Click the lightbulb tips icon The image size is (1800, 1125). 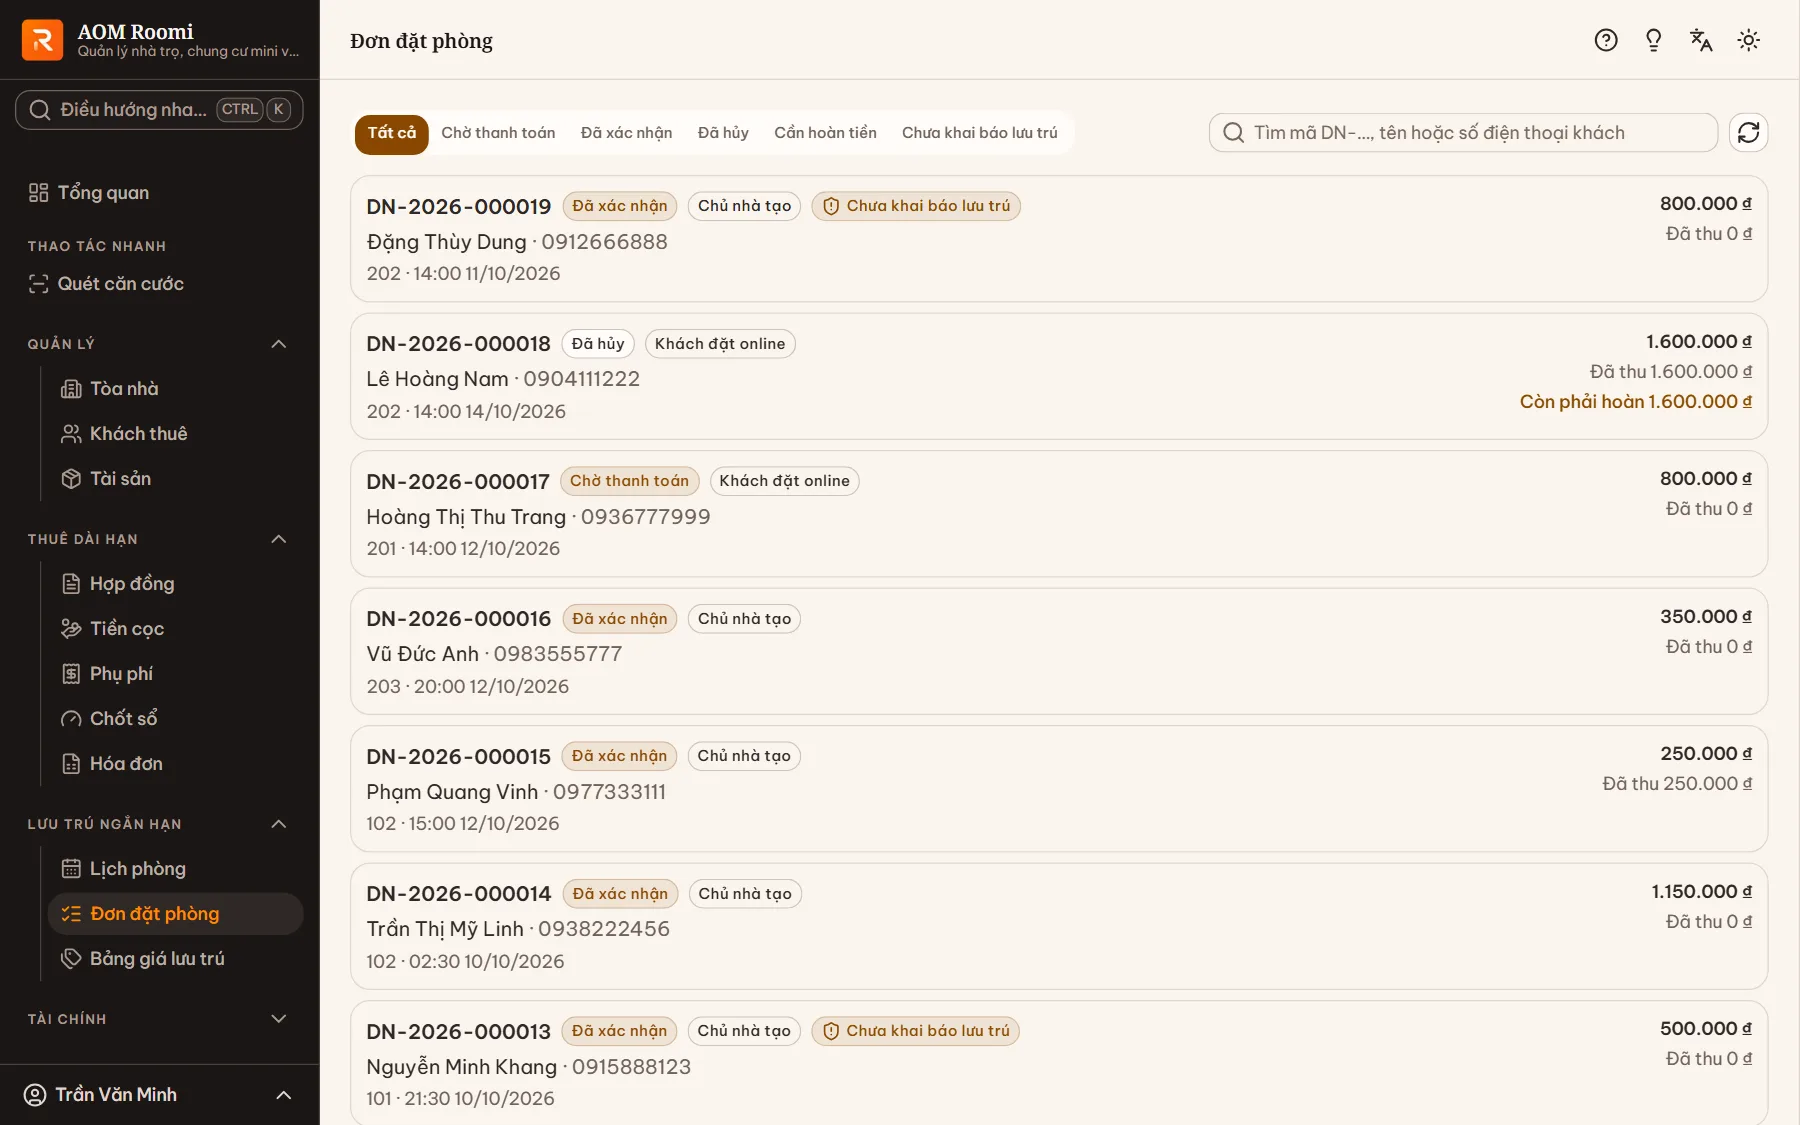pyautogui.click(x=1654, y=40)
